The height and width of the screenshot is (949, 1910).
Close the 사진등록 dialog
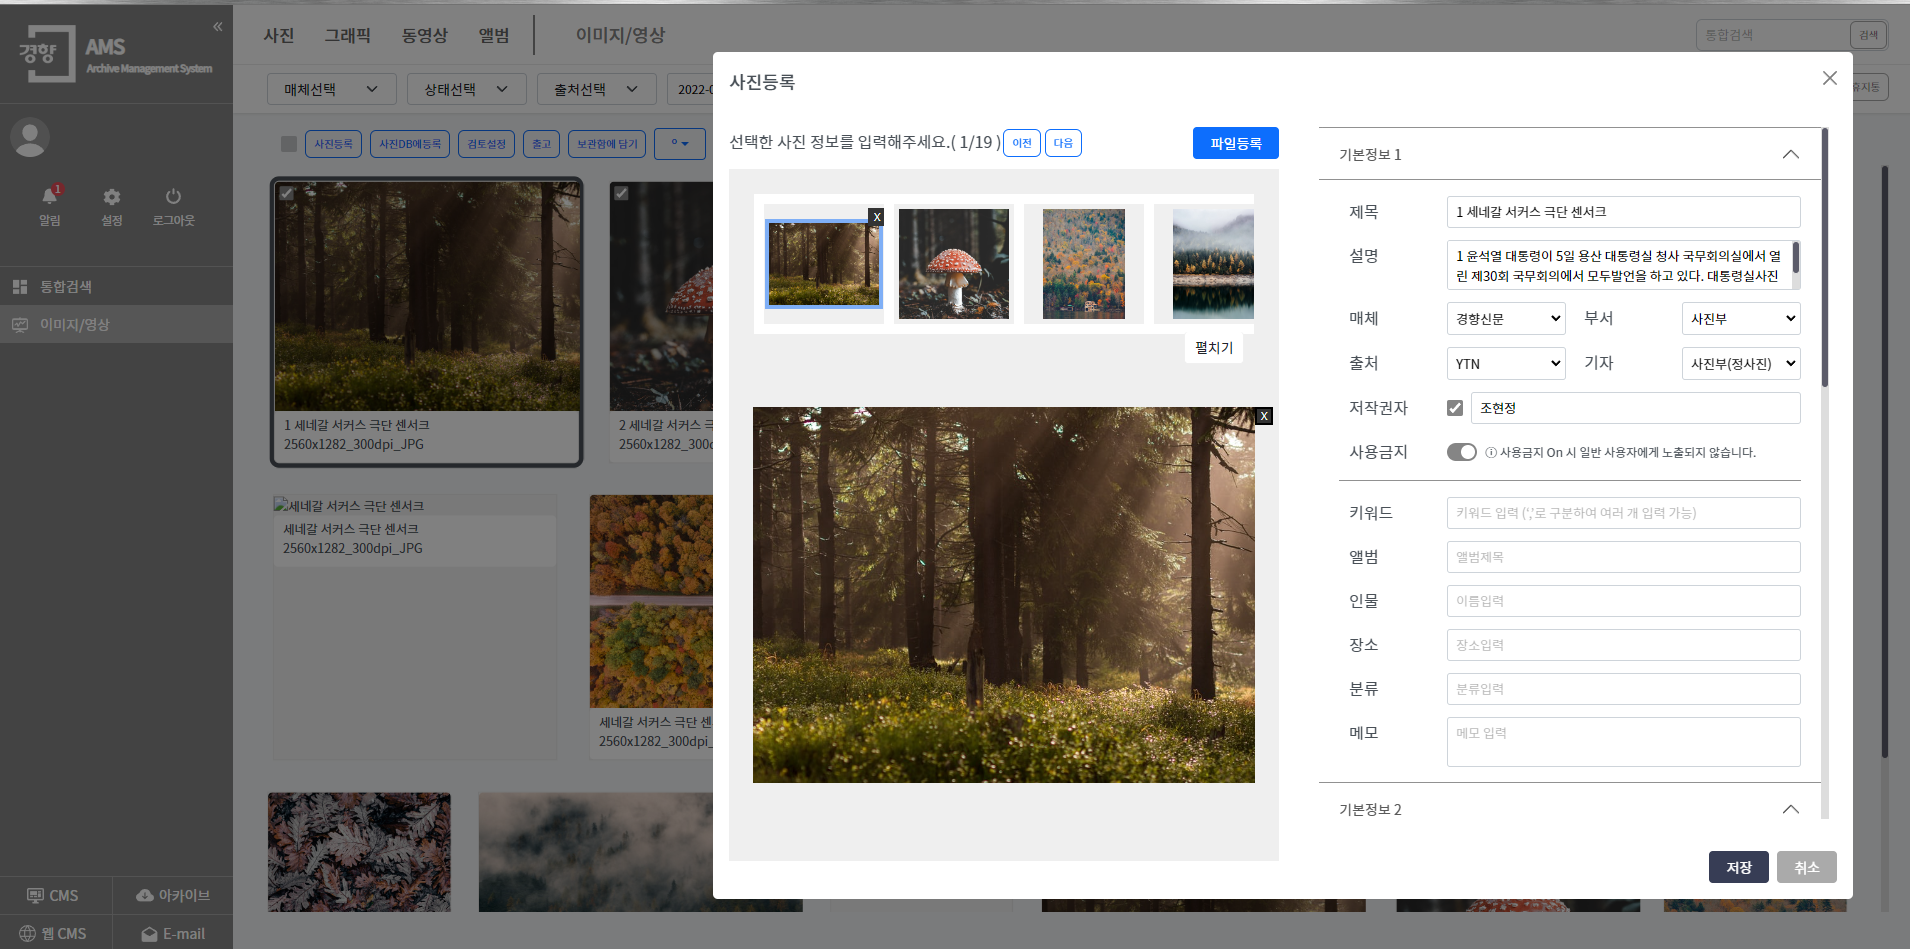1830,78
